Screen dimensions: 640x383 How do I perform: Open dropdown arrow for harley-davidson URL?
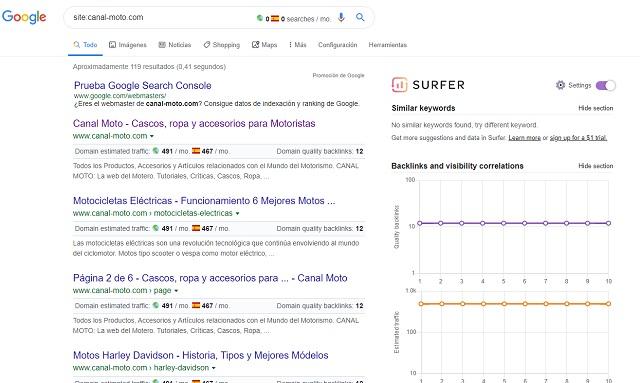213,368
